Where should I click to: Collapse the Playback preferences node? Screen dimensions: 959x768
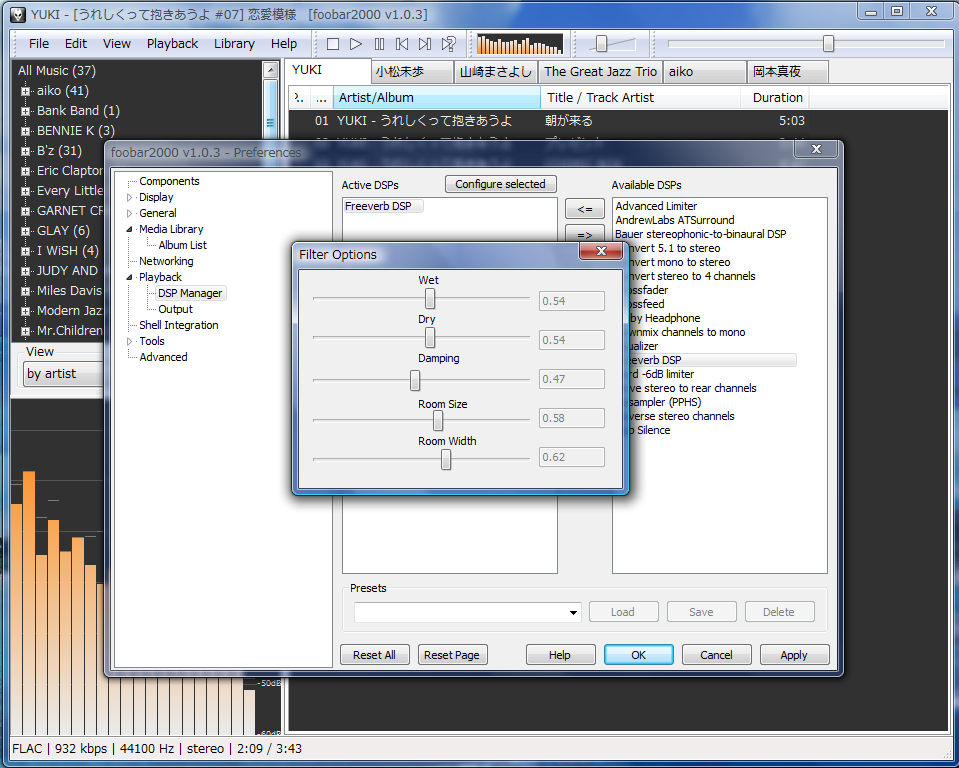coord(130,278)
